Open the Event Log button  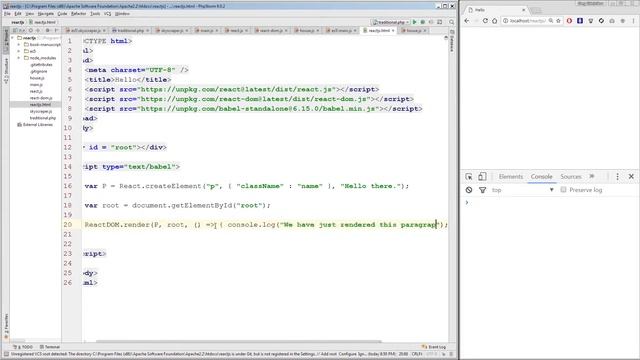[x=434, y=347]
